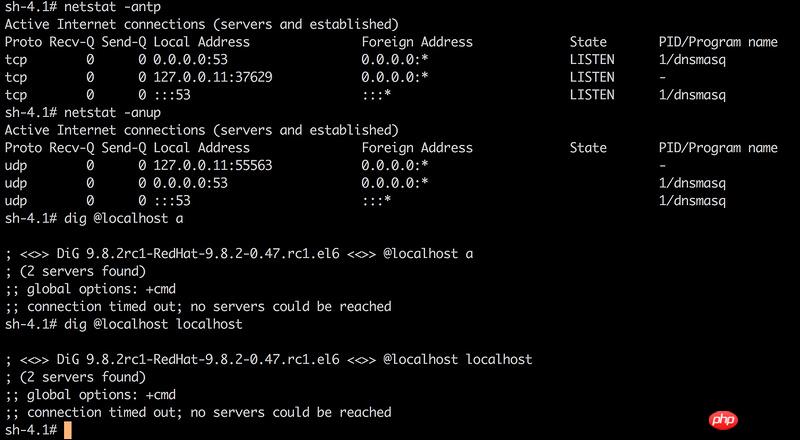Click the second 'Foreign Address' column header

(417, 148)
